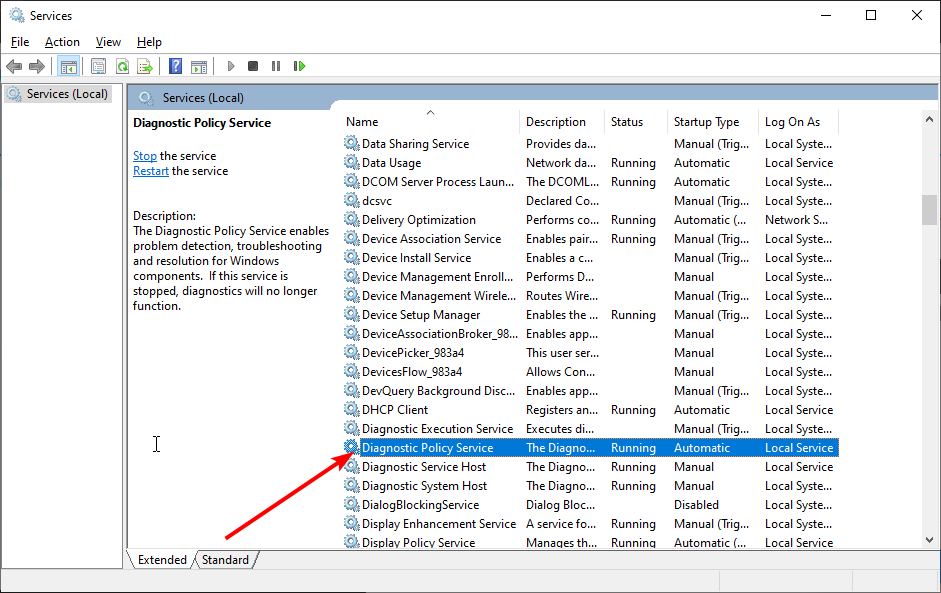Select the Diagnostic System Host service name
Screen dimensions: 941x593
(424, 486)
